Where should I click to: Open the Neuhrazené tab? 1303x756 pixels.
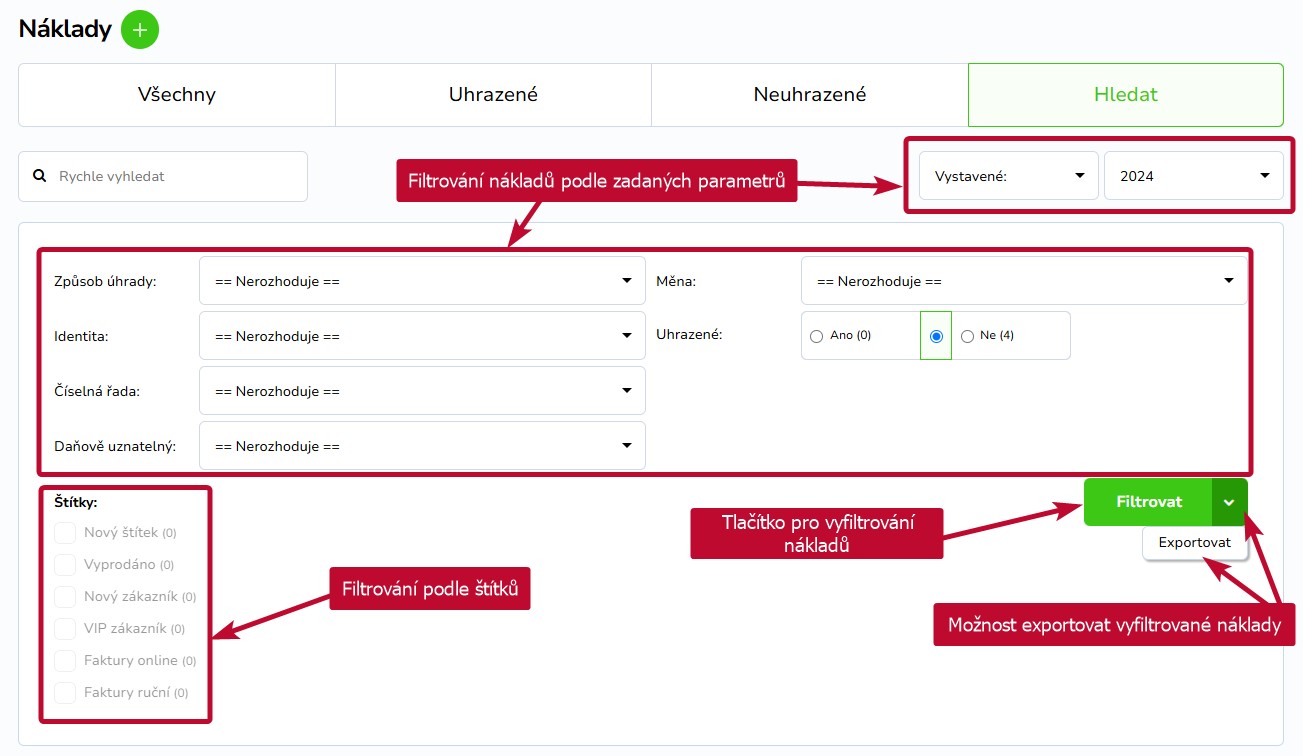[810, 95]
